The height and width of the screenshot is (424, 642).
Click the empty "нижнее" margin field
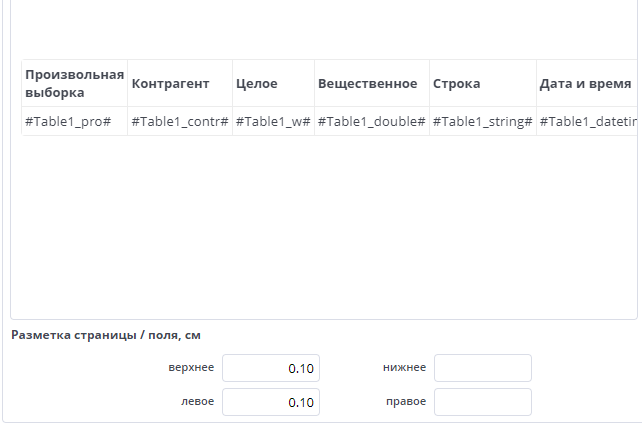482,368
